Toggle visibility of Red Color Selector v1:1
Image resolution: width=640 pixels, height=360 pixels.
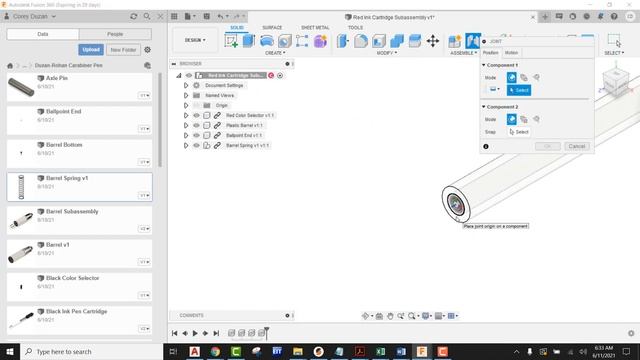click(x=196, y=116)
